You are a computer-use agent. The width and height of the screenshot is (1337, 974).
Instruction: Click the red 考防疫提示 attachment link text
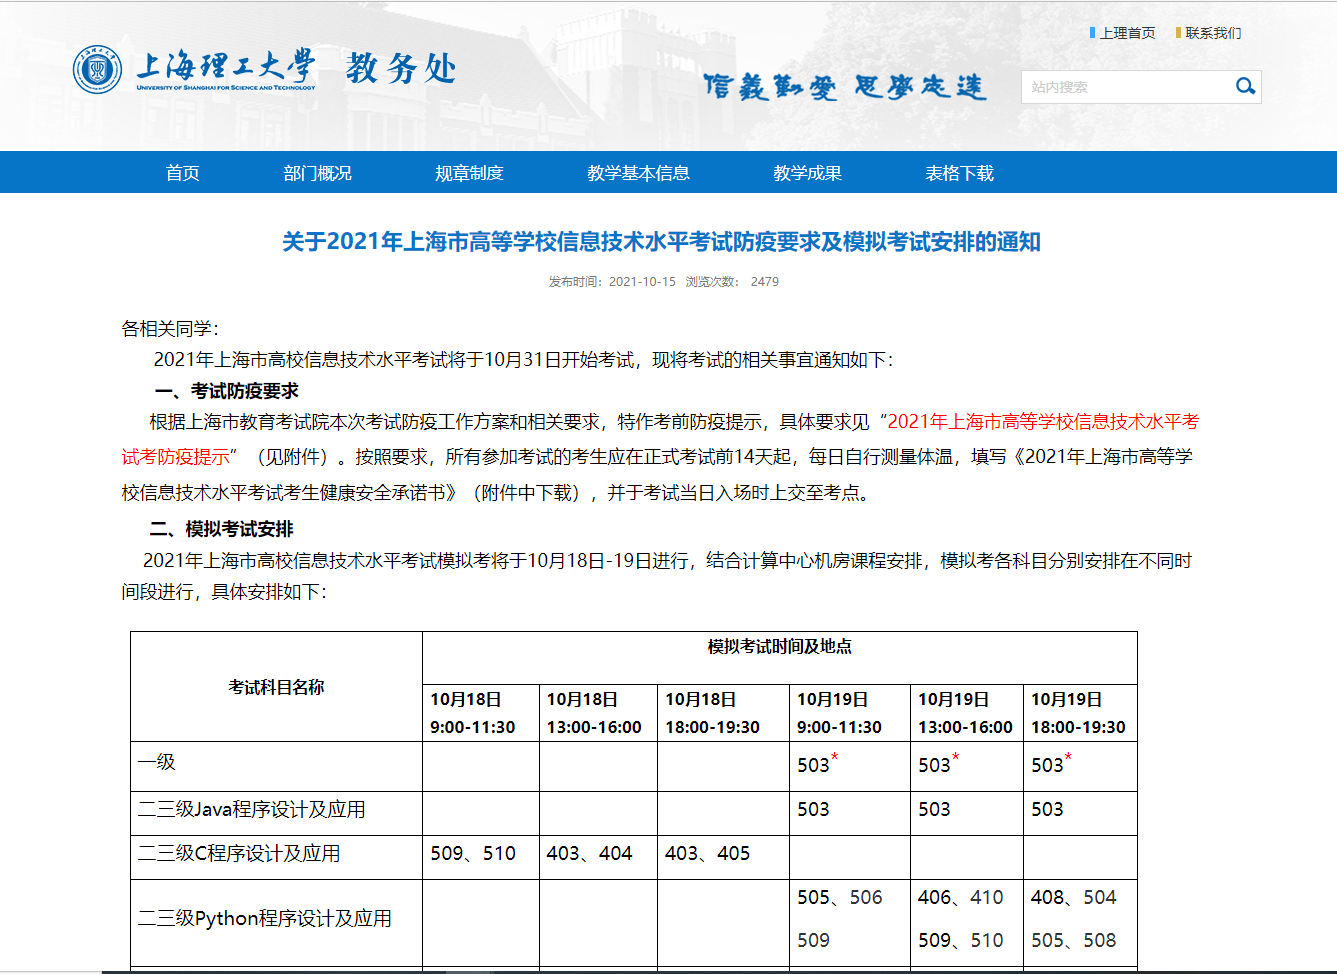tap(176, 457)
